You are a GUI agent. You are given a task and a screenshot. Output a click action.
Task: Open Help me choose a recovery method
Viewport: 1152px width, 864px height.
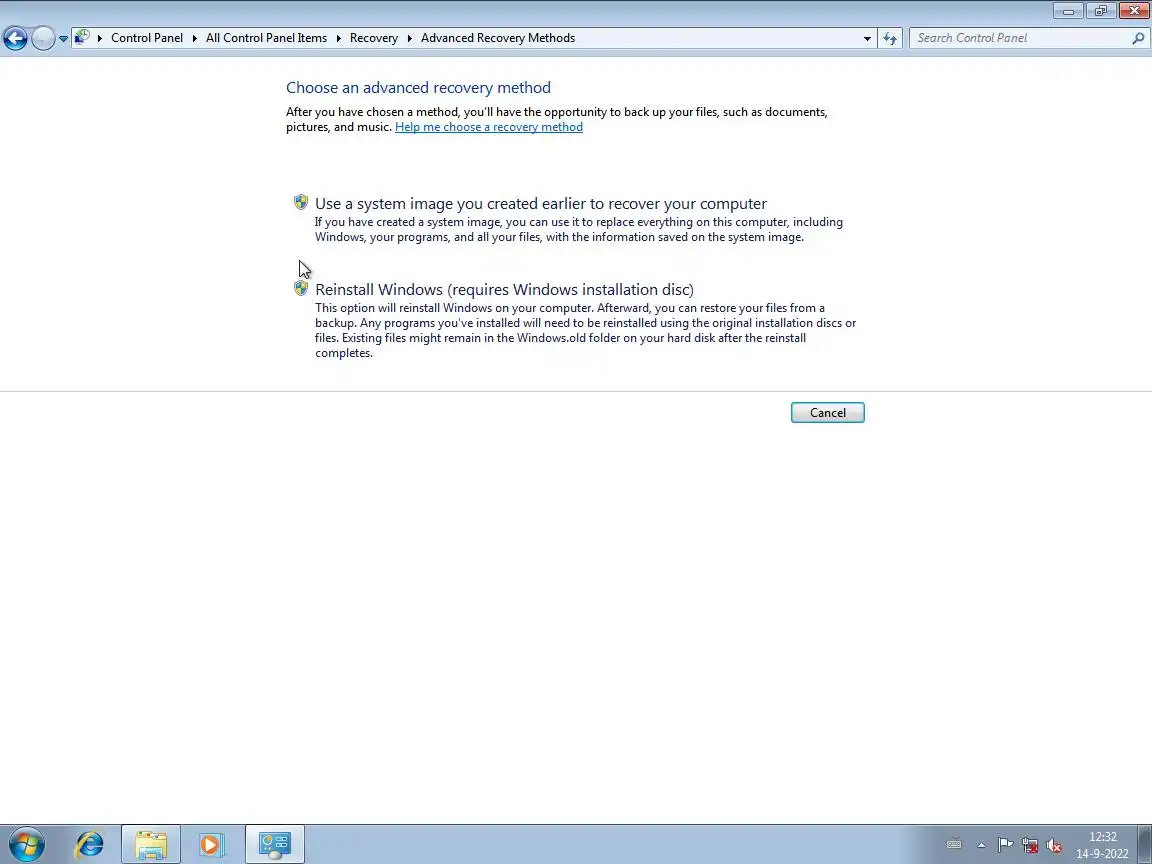pos(489,127)
